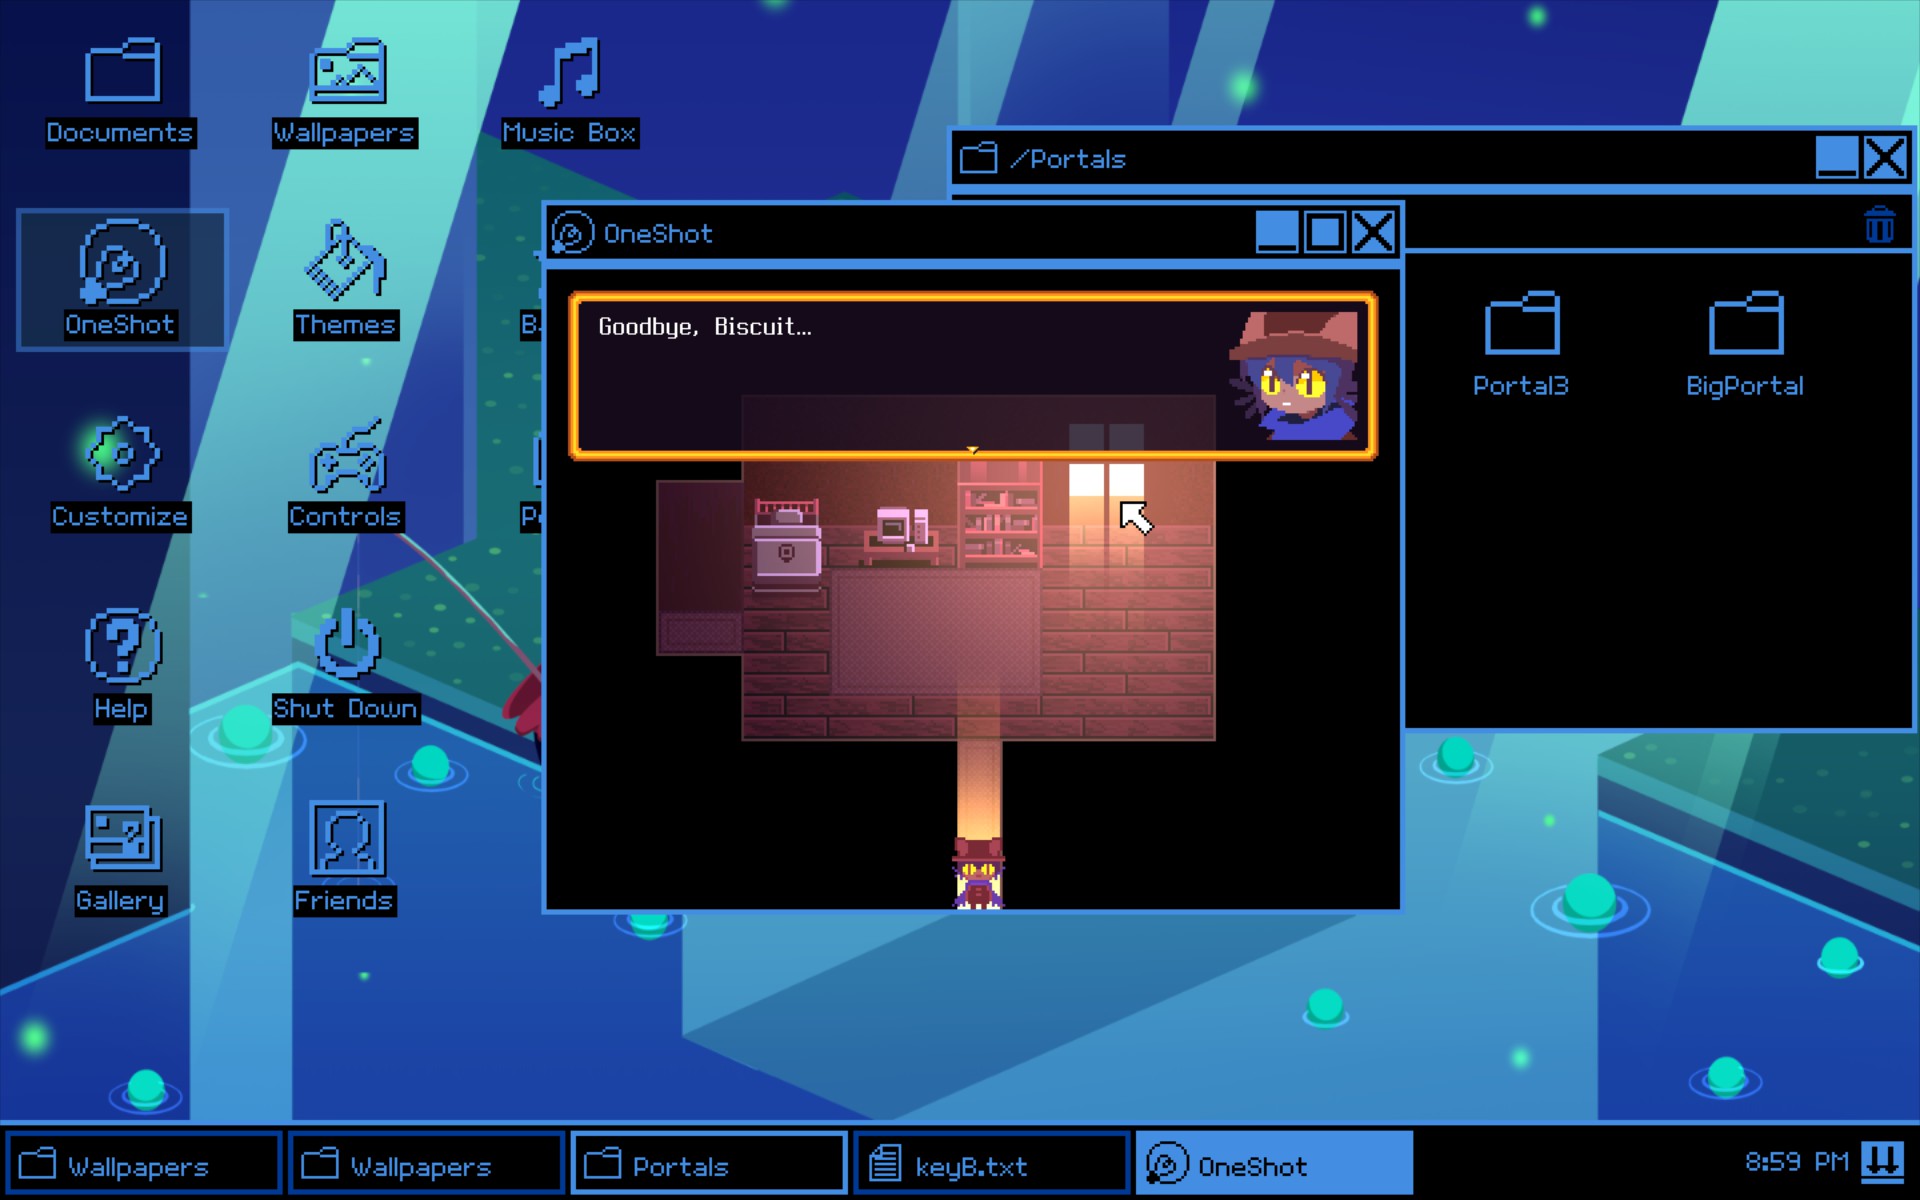
Task: Open the Documents folder on the desktop
Action: (x=121, y=91)
